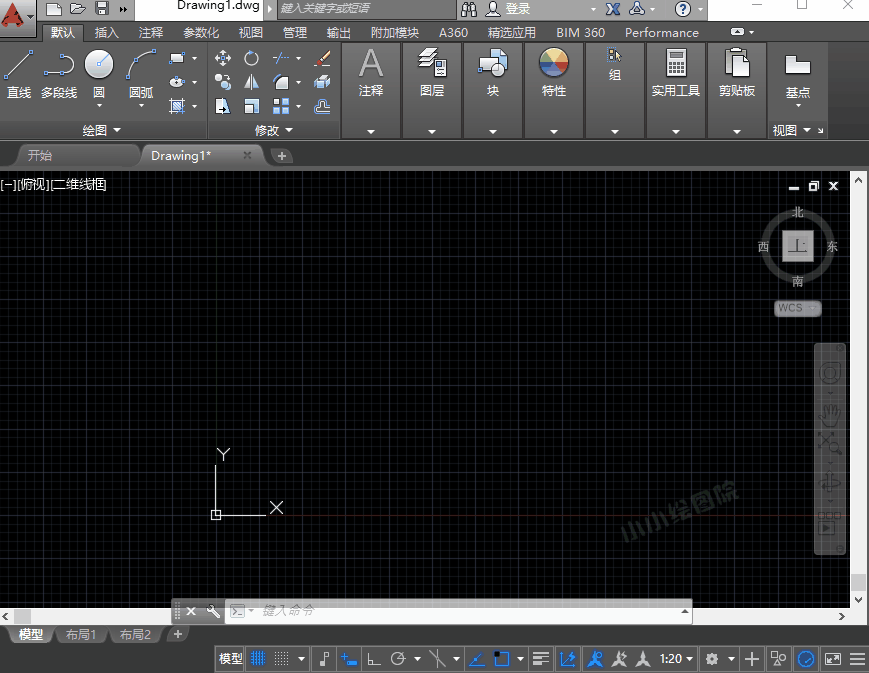
Task: Toggle 2D object snap square icon
Action: [501, 659]
